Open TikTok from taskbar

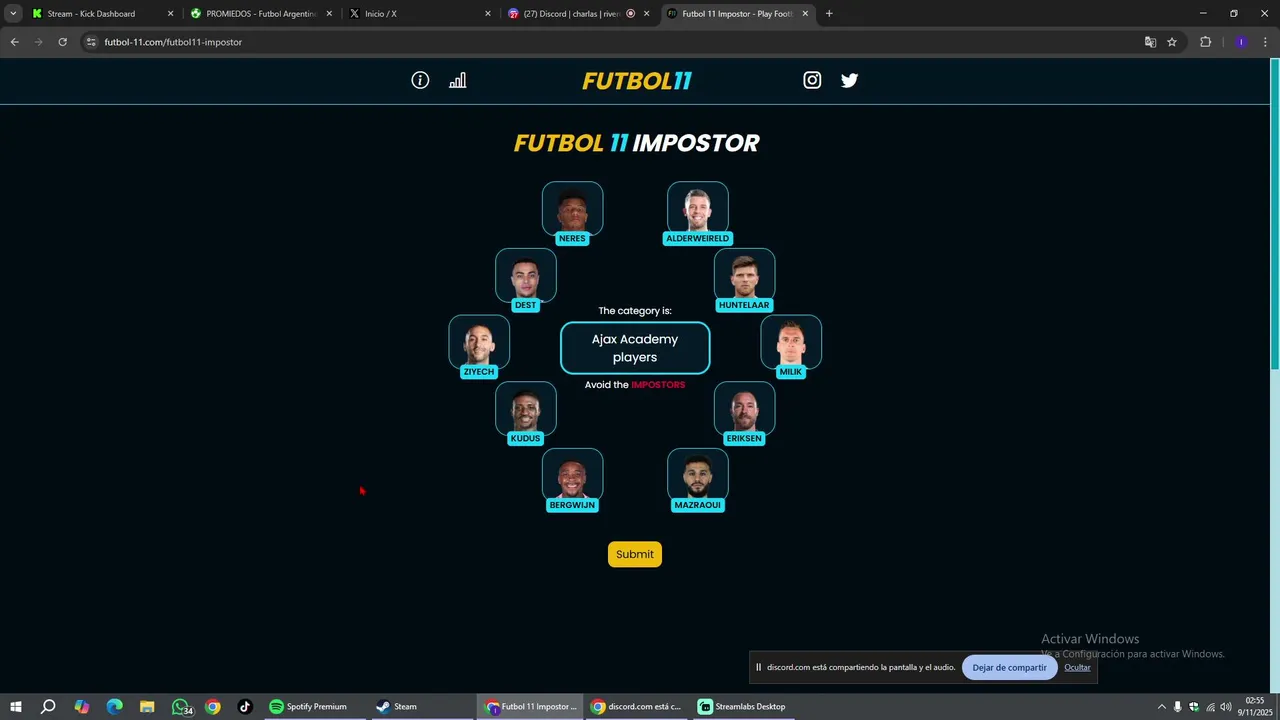pyautogui.click(x=245, y=707)
